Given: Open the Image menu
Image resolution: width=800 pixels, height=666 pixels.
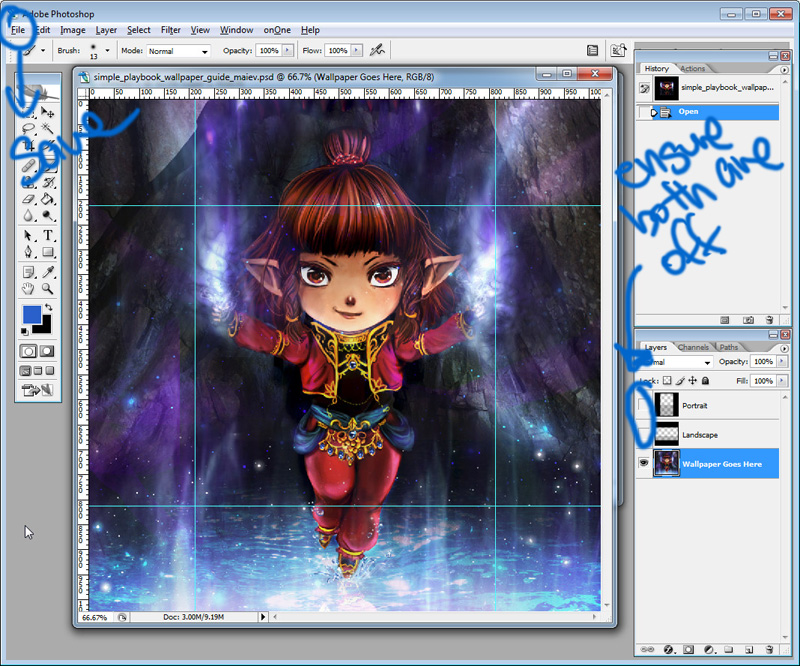Looking at the screenshot, I should coord(72,30).
